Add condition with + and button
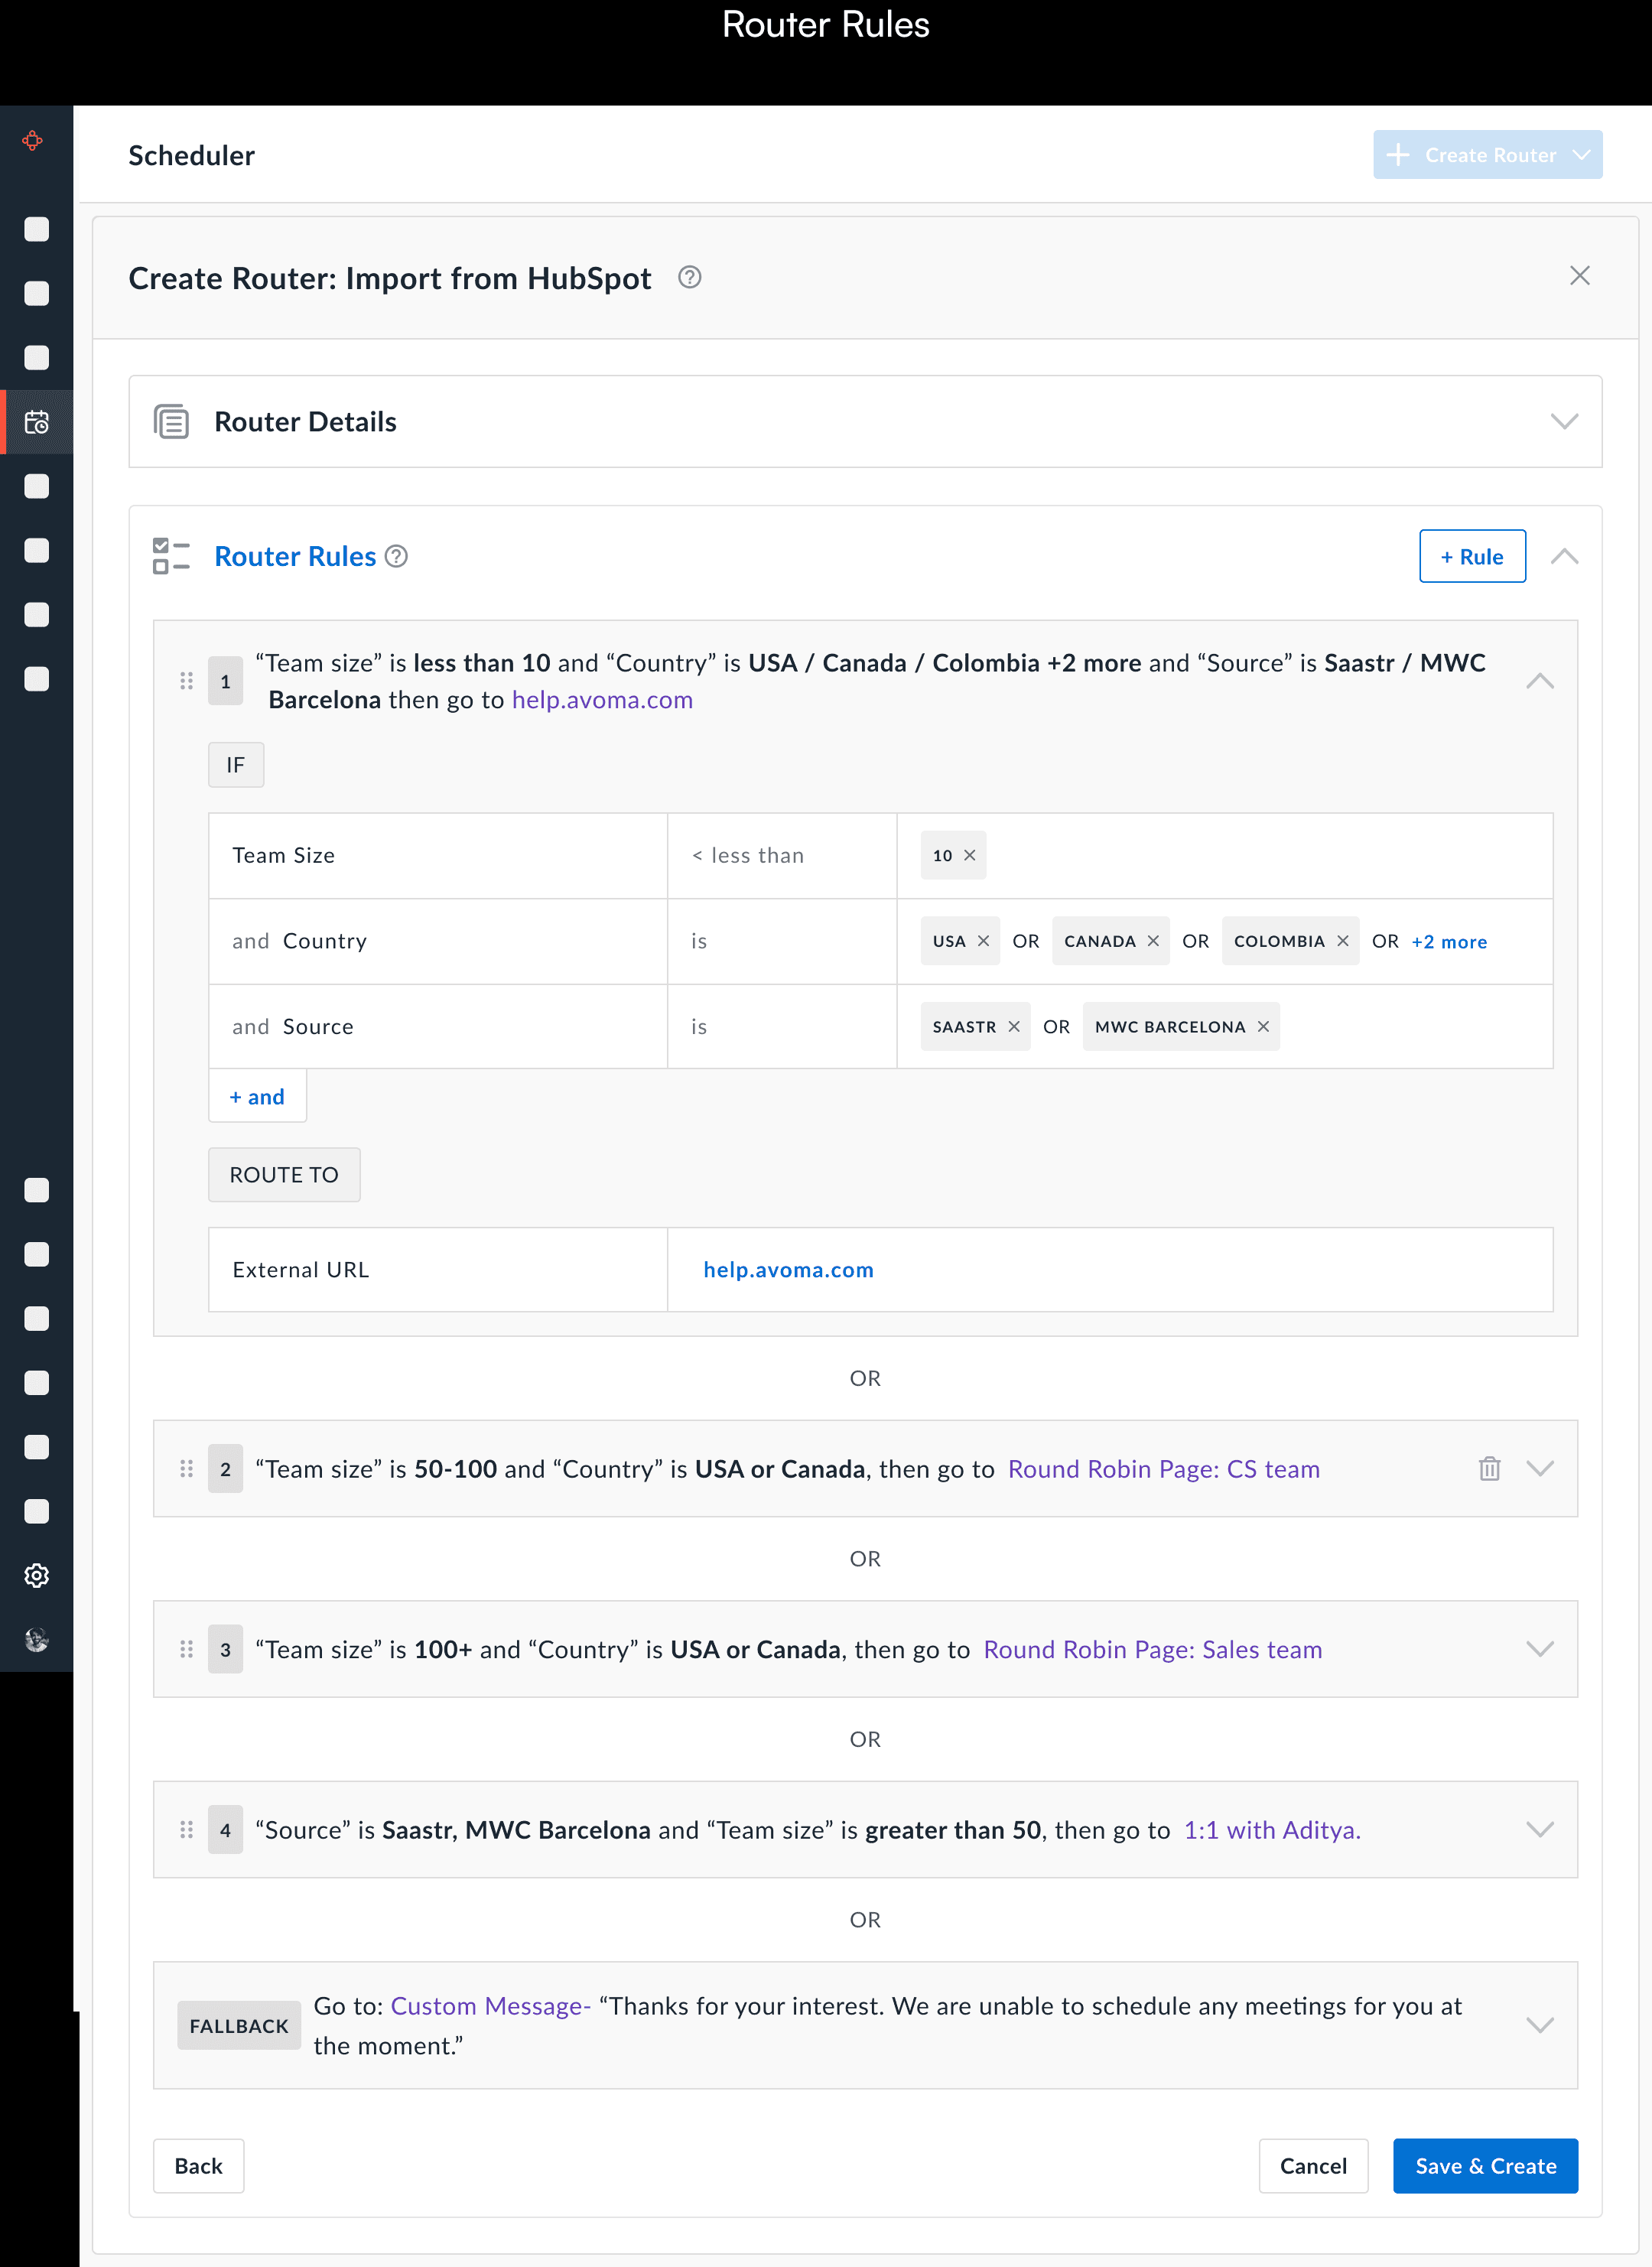1652x2267 pixels. (x=257, y=1096)
